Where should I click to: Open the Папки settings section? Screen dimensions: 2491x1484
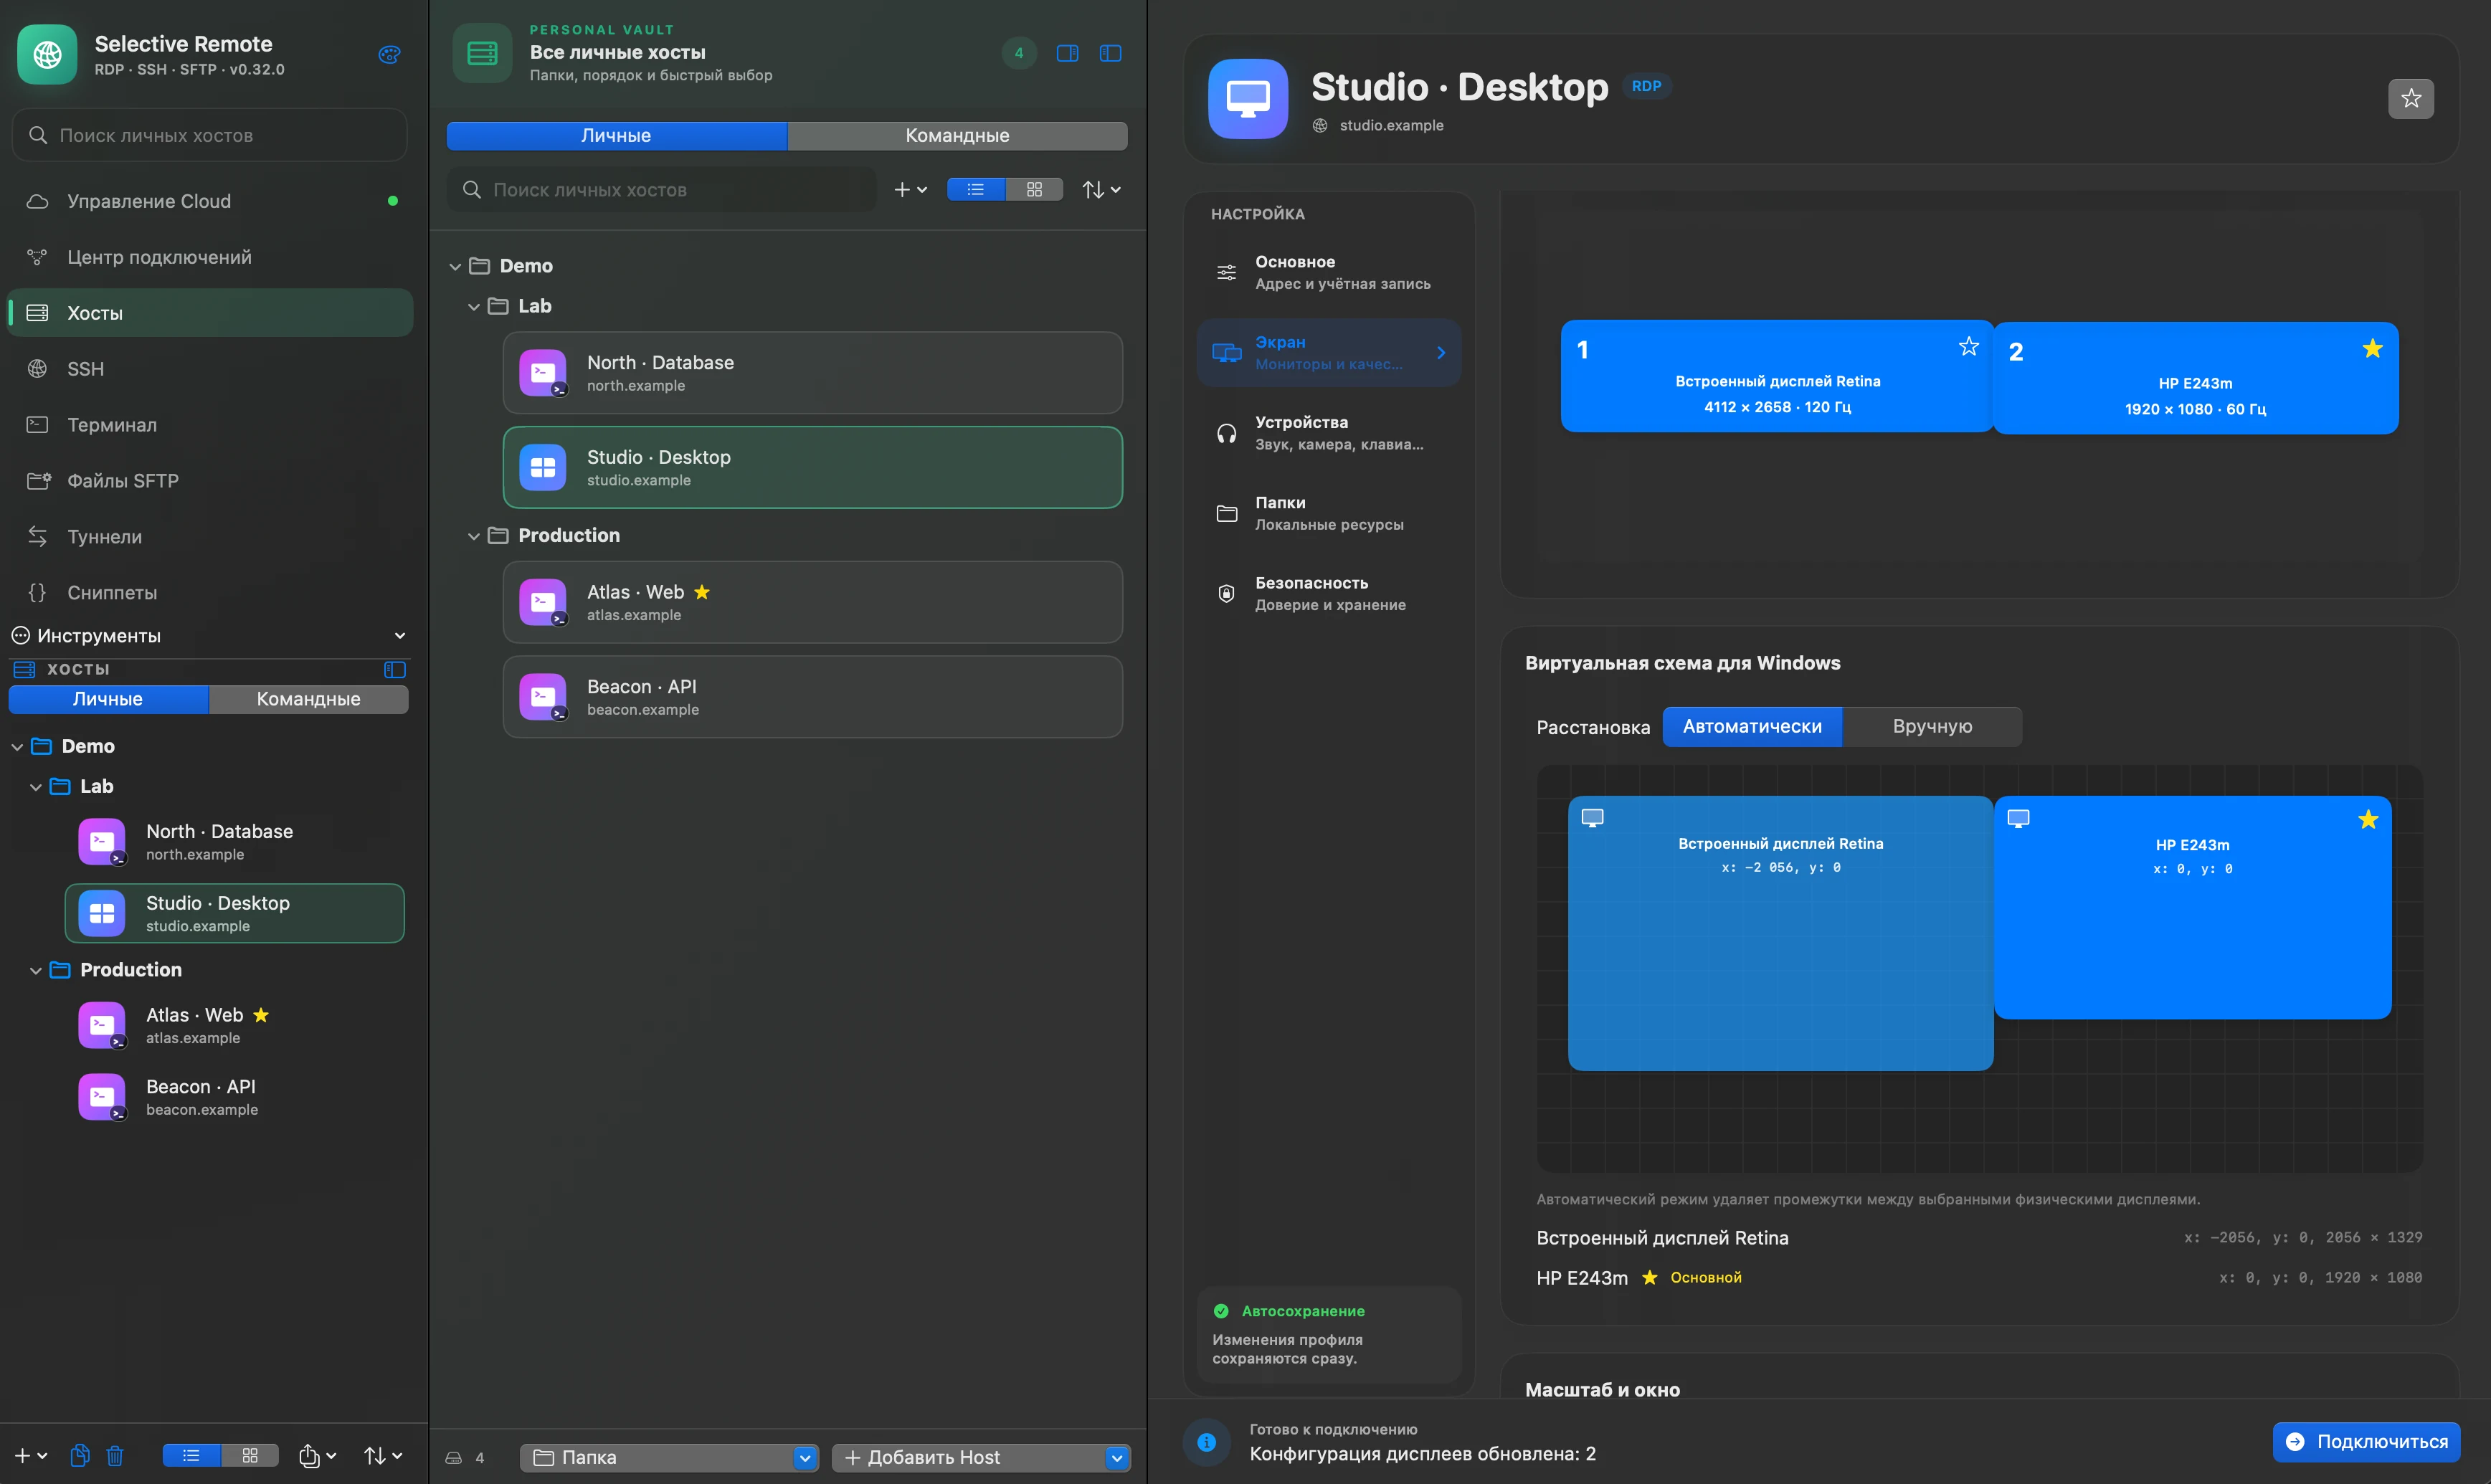(x=1328, y=514)
